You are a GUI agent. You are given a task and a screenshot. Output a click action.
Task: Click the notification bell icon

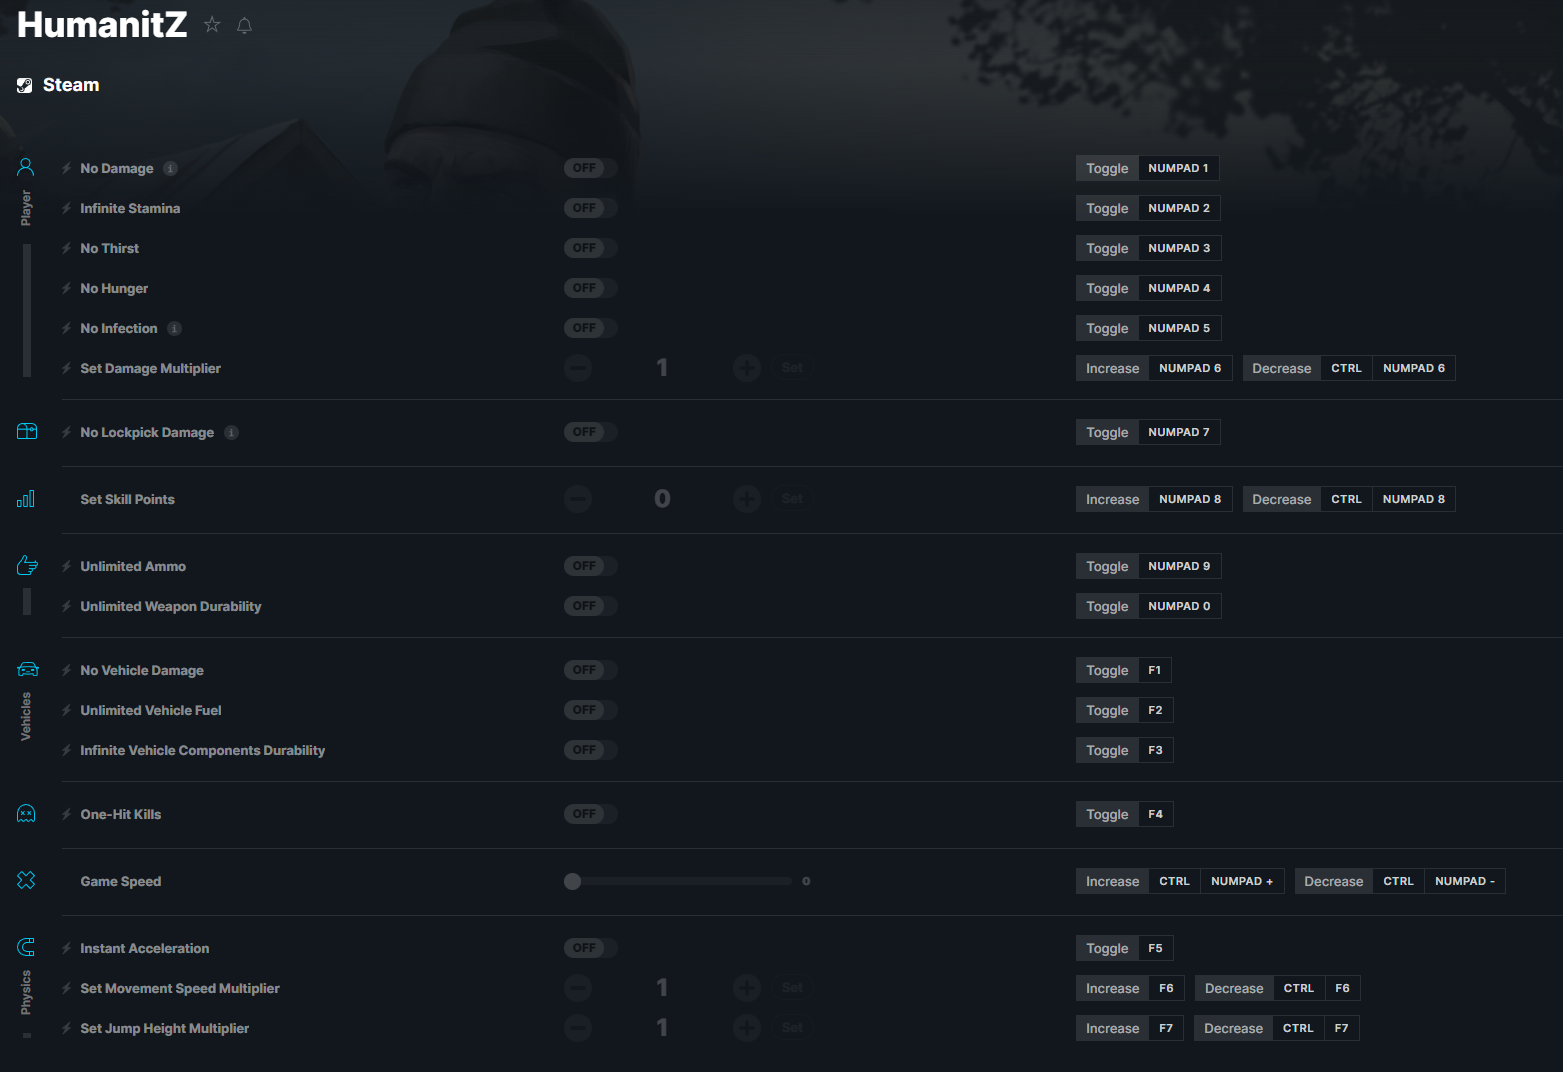coord(244,25)
